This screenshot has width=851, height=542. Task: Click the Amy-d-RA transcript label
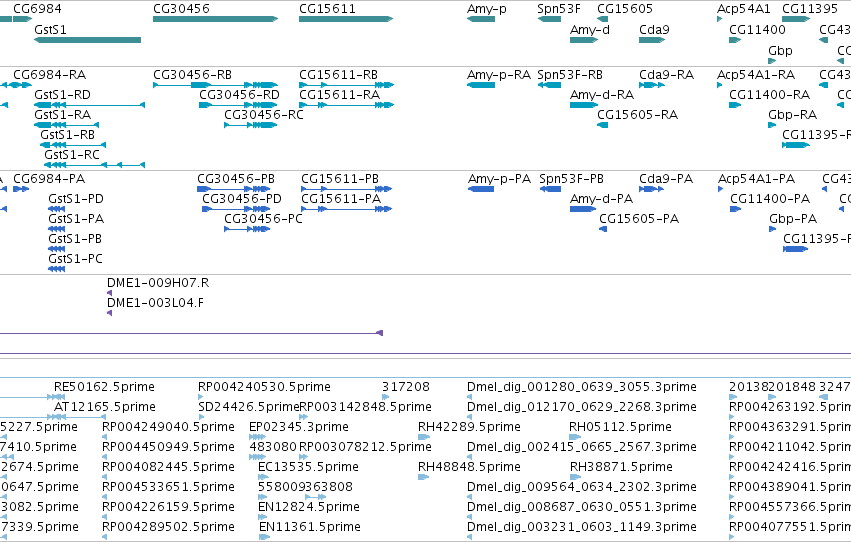tap(602, 95)
